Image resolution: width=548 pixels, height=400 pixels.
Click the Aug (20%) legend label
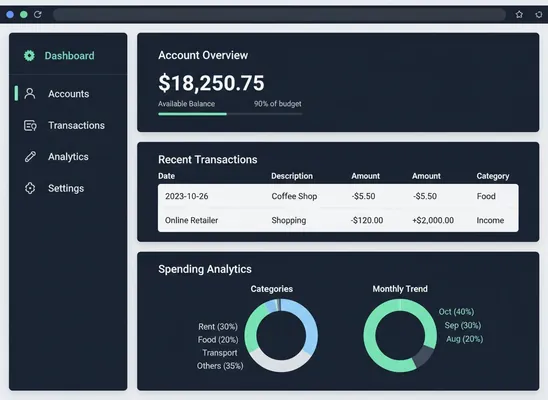pyautogui.click(x=464, y=339)
